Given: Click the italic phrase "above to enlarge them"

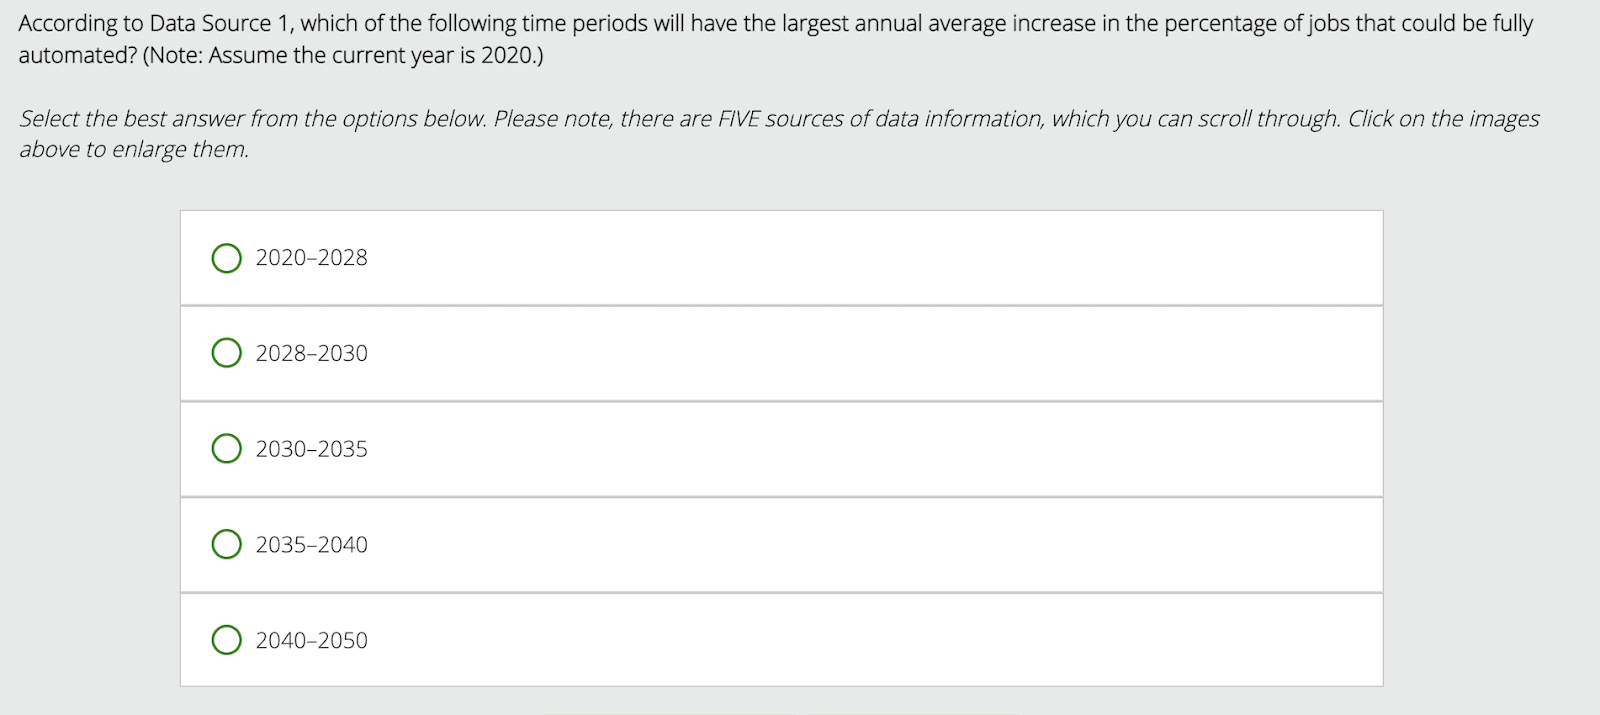Looking at the screenshot, I should (133, 150).
